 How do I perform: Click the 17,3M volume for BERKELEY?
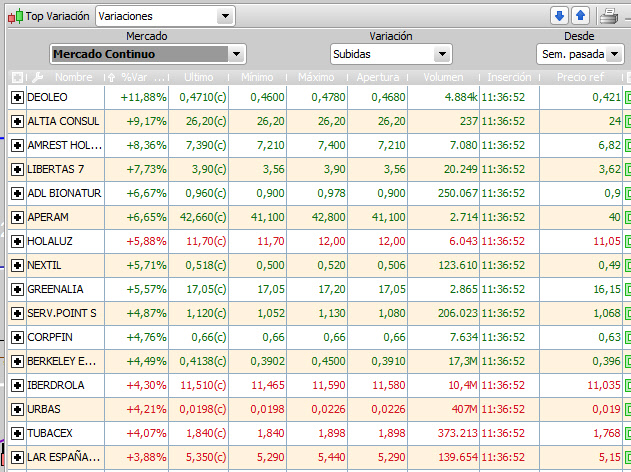pos(463,361)
